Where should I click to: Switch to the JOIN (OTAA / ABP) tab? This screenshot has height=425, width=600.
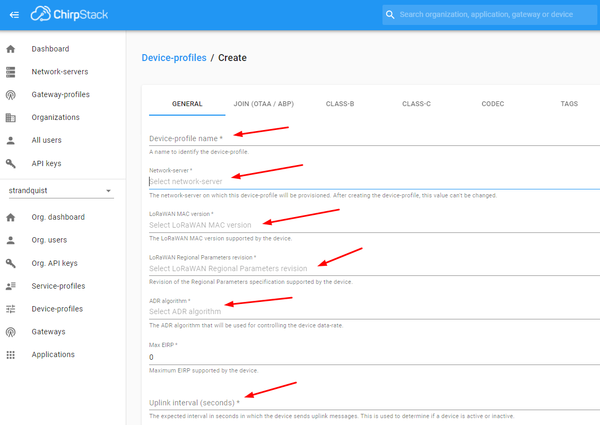(x=262, y=104)
